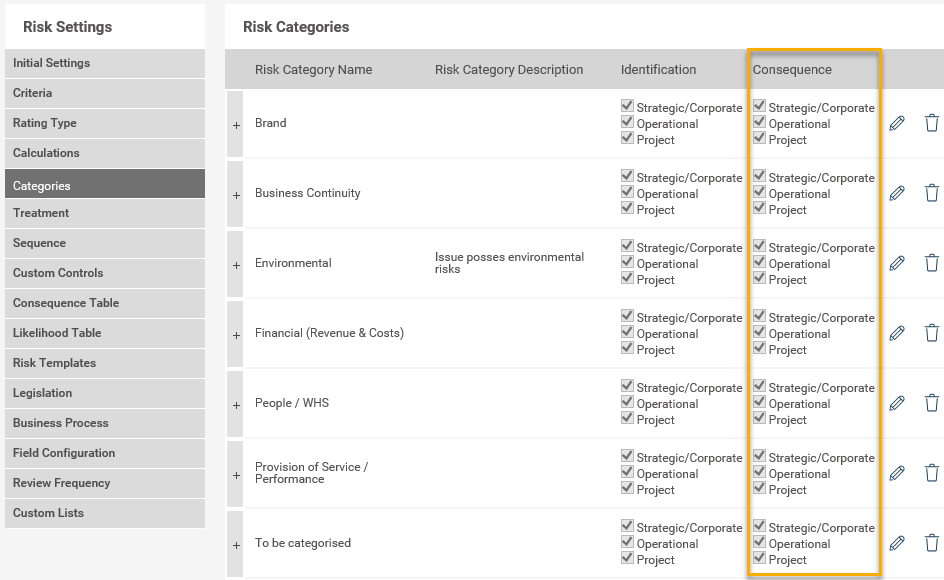944x580 pixels.
Task: Uncheck Environmental Identification Operational checkbox
Action: (x=627, y=262)
